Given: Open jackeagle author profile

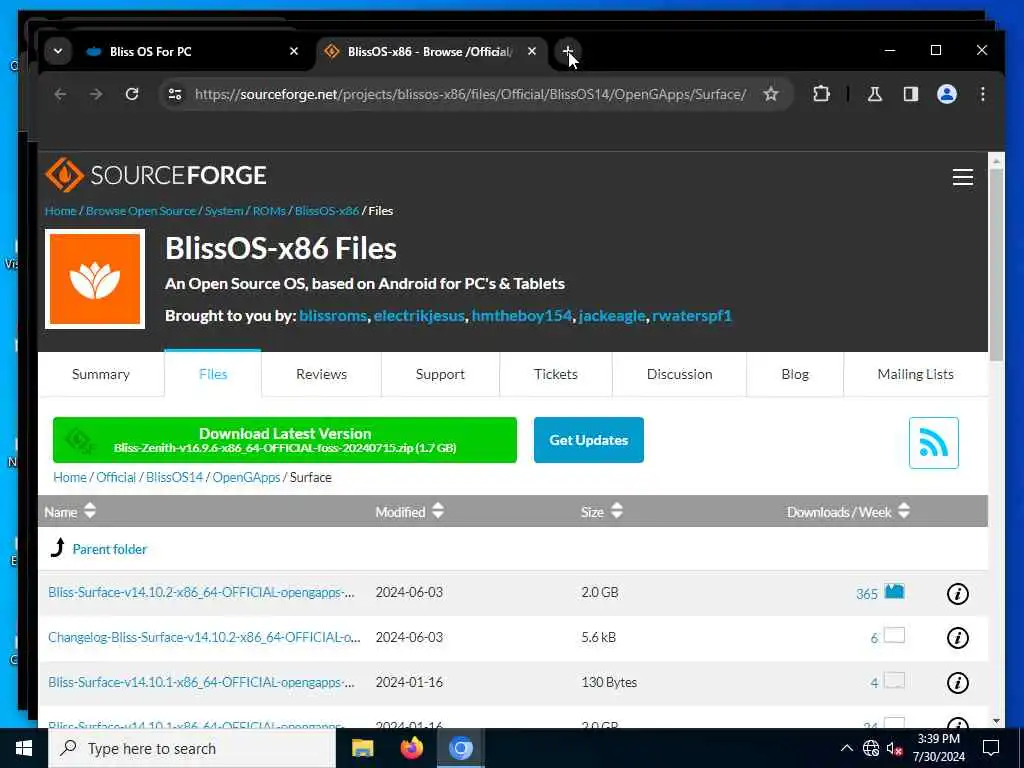Looking at the screenshot, I should [612, 316].
